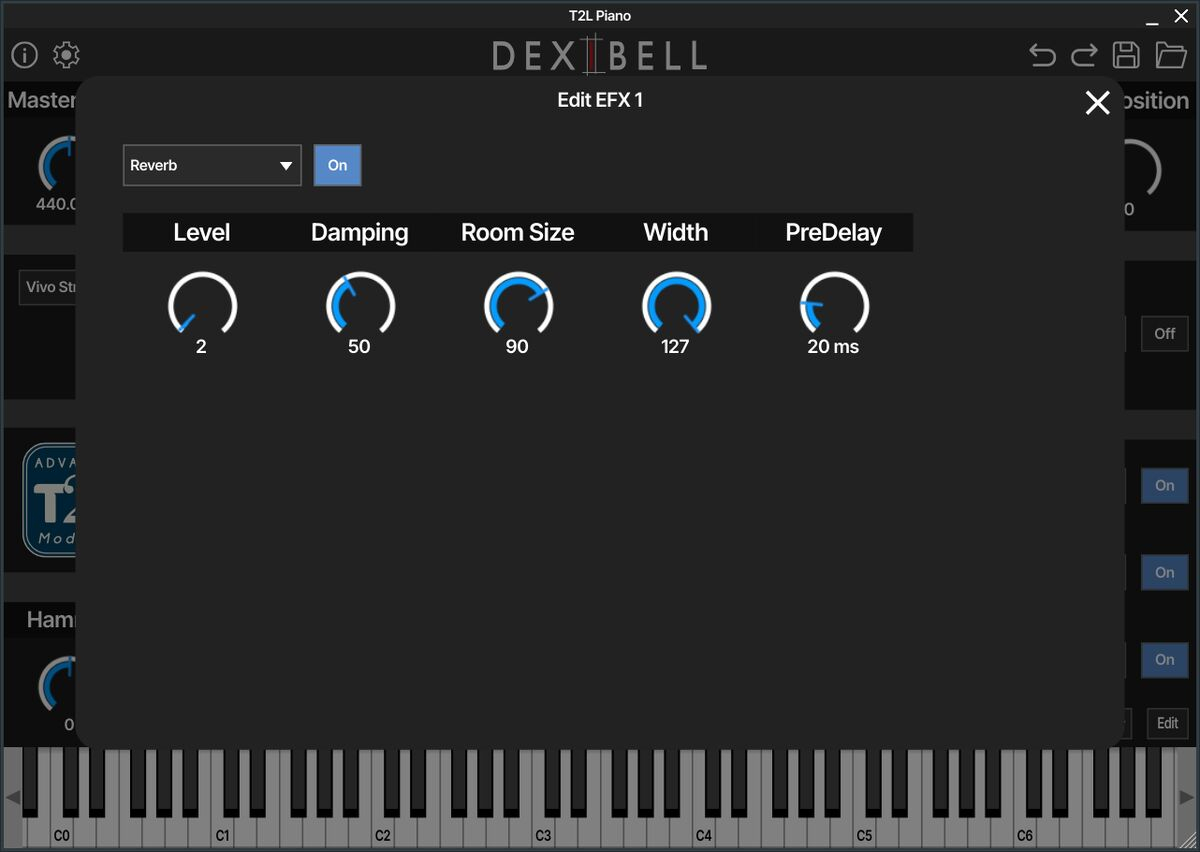Open settings with the gear icon

coord(67,55)
